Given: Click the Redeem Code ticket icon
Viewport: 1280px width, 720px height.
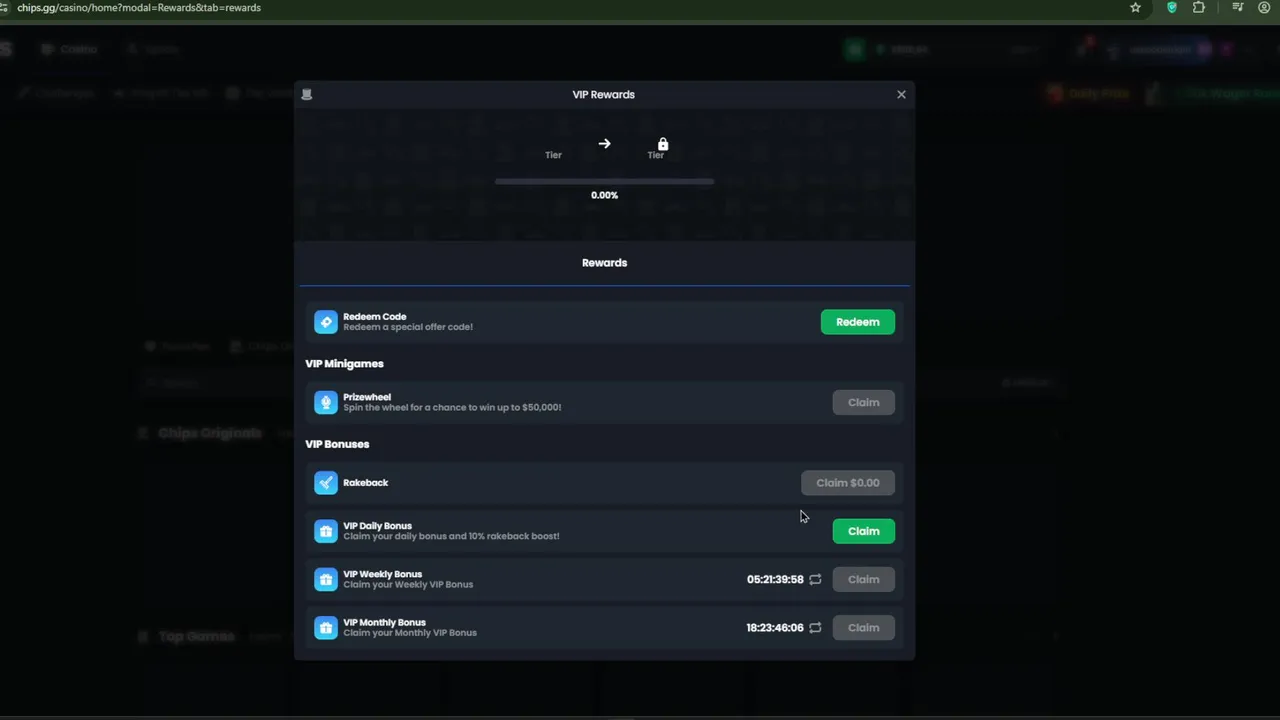Looking at the screenshot, I should pyautogui.click(x=326, y=322).
